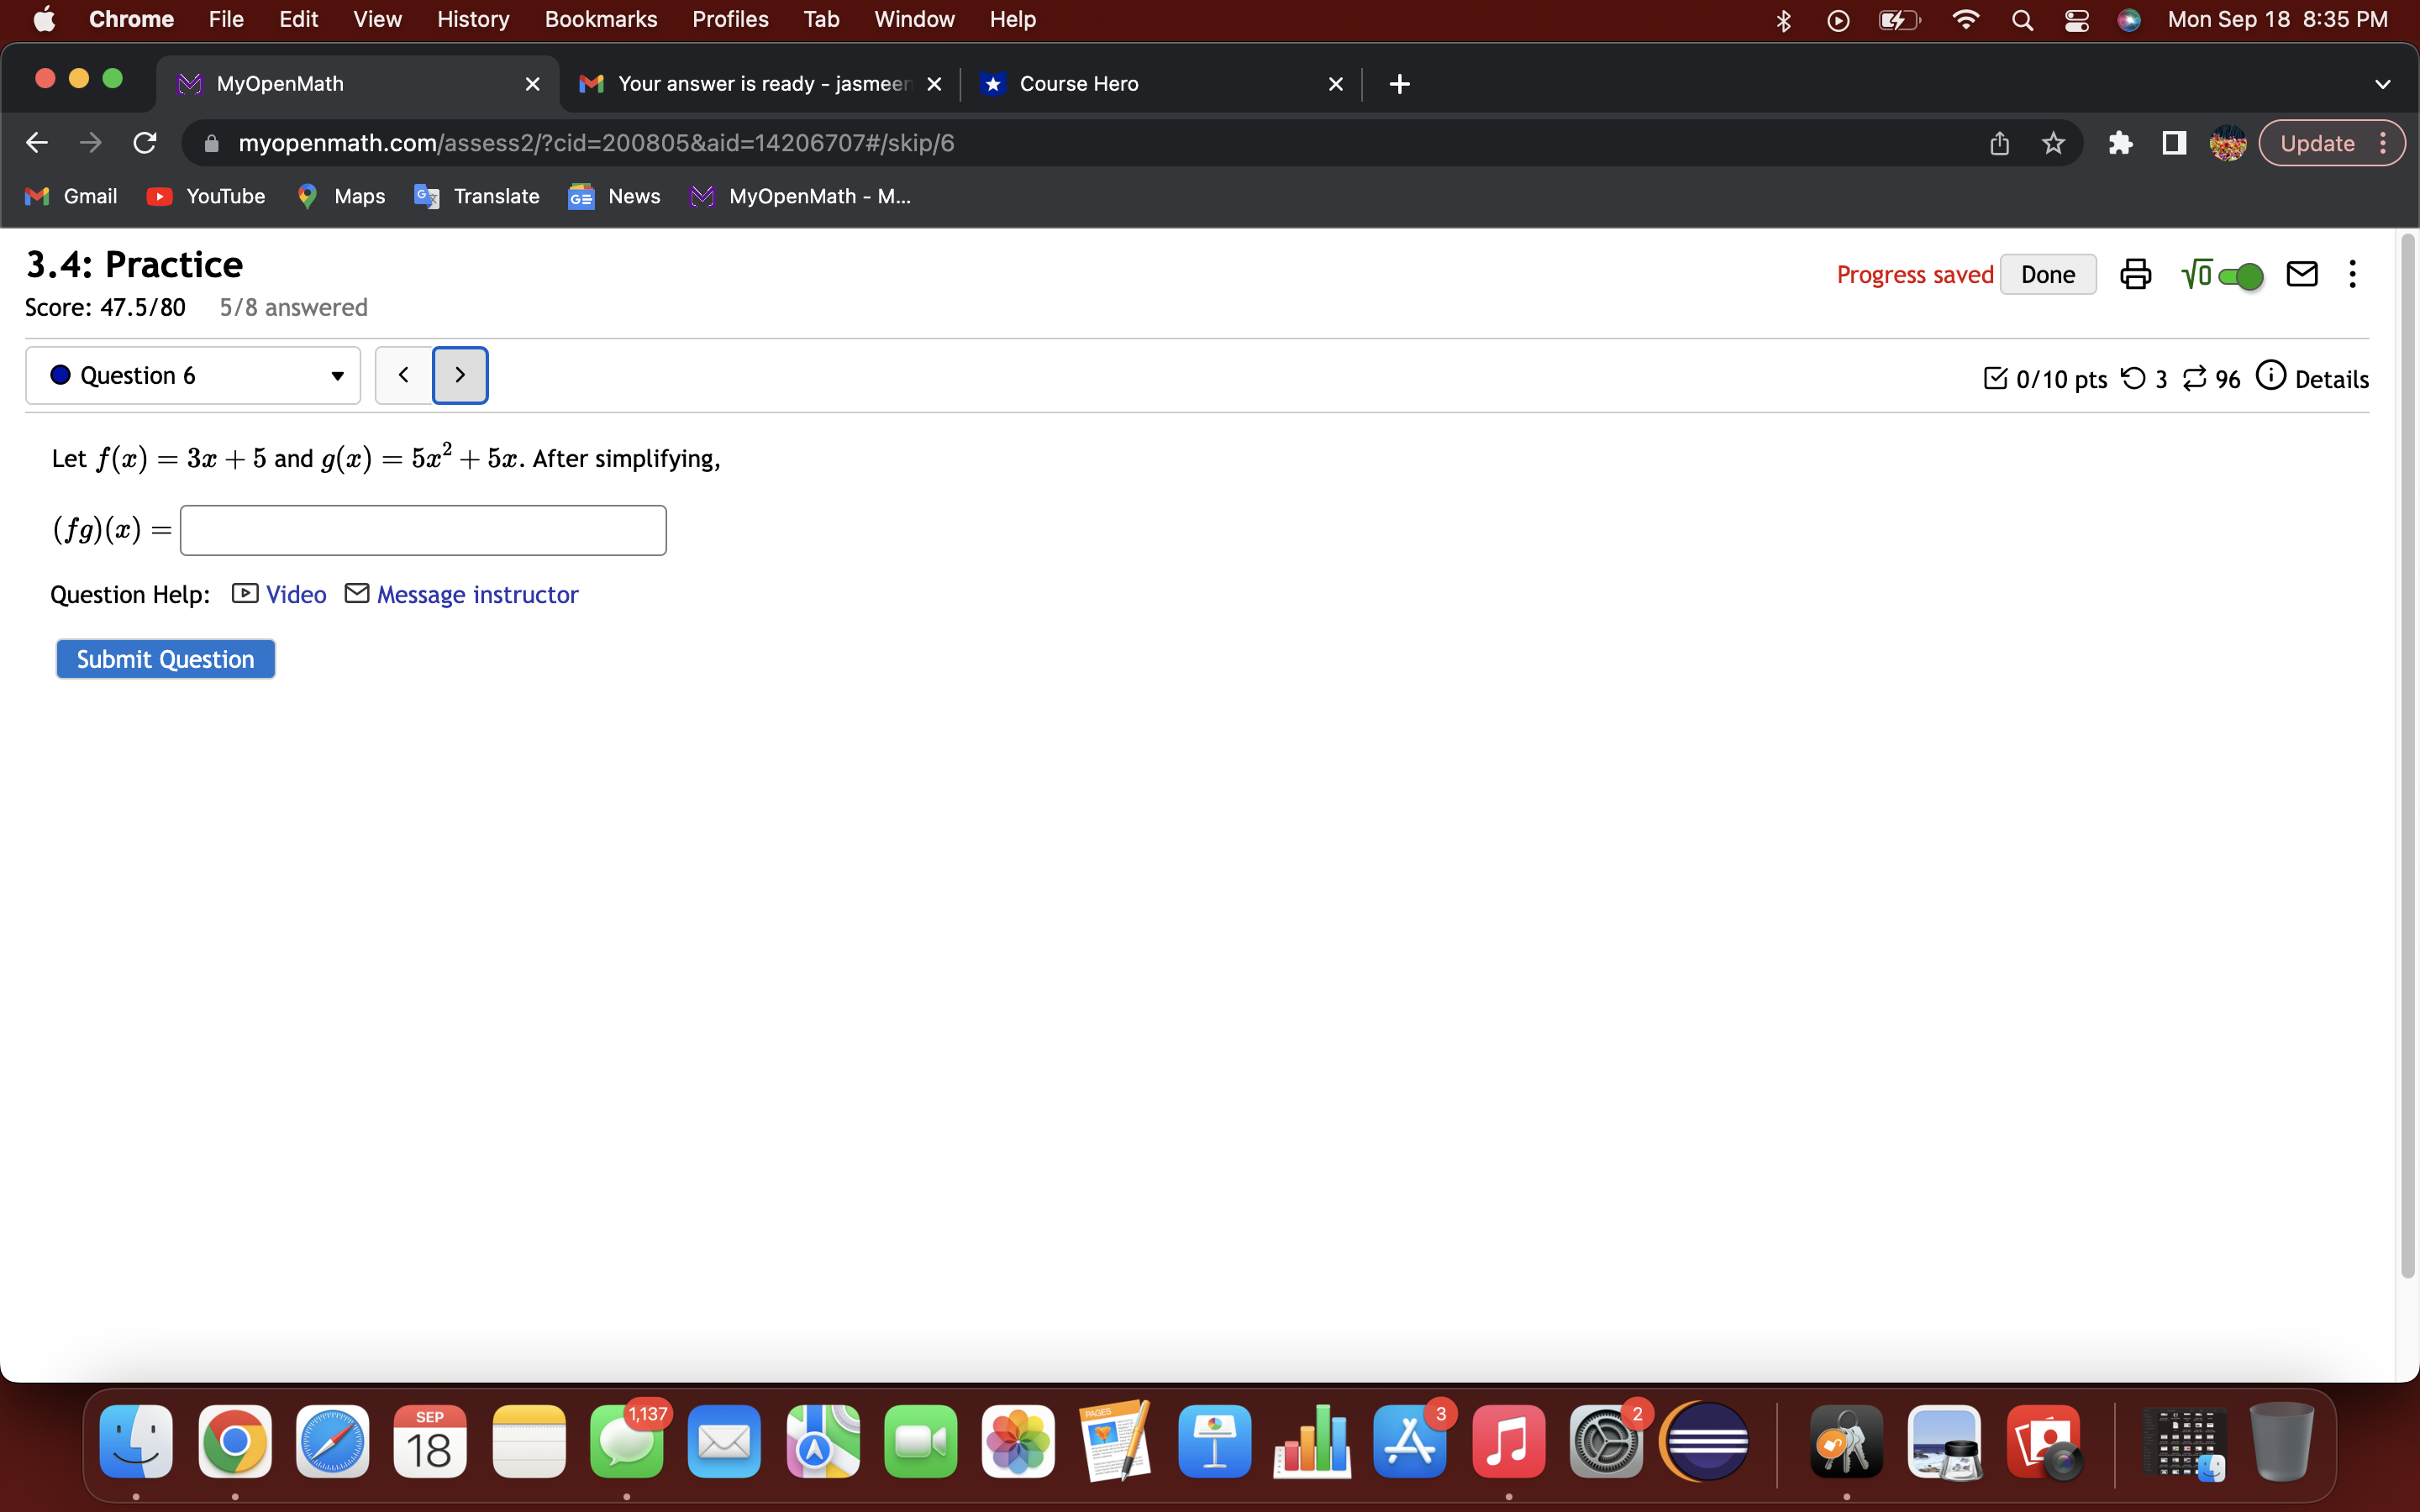Click inside the (fg)(x) answer field
The image size is (2420, 1512).
(422, 529)
